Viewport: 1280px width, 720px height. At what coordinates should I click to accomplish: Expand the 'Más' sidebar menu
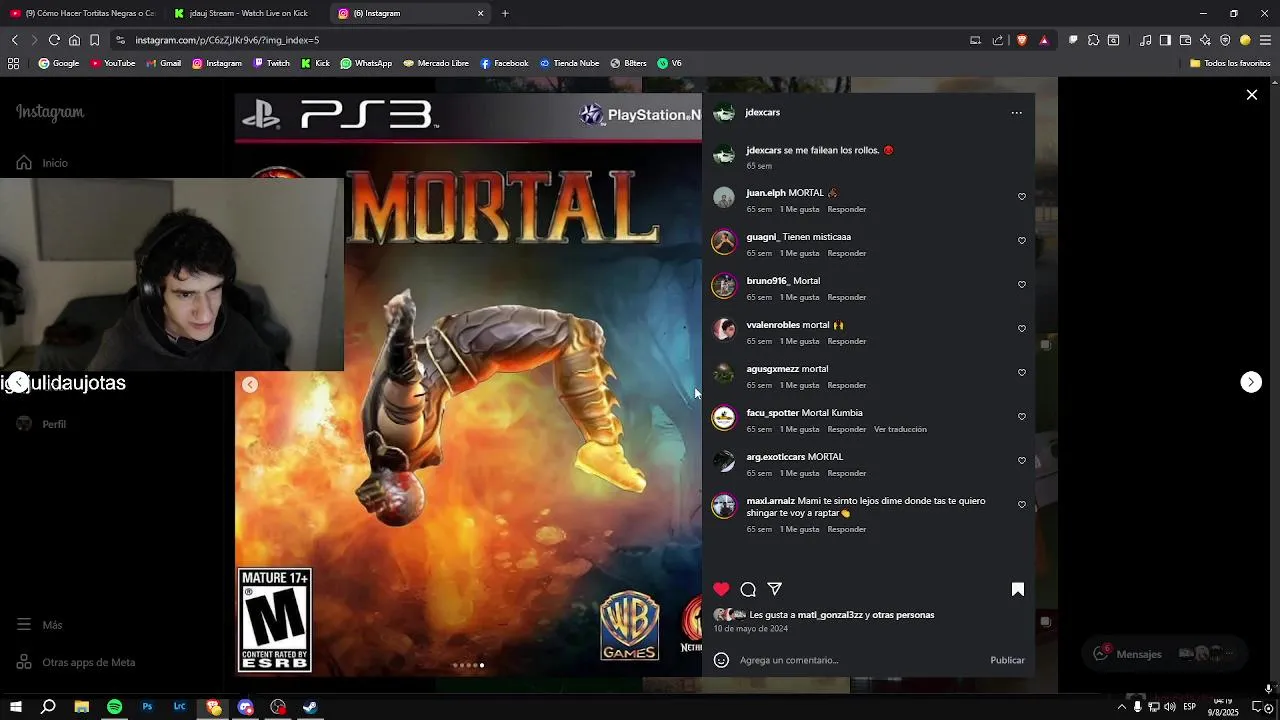pos(40,625)
